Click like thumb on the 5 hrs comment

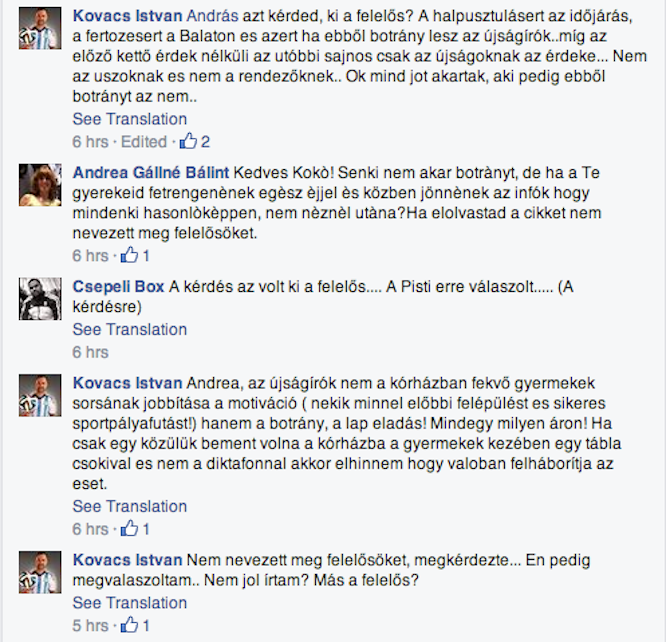click(x=129, y=625)
